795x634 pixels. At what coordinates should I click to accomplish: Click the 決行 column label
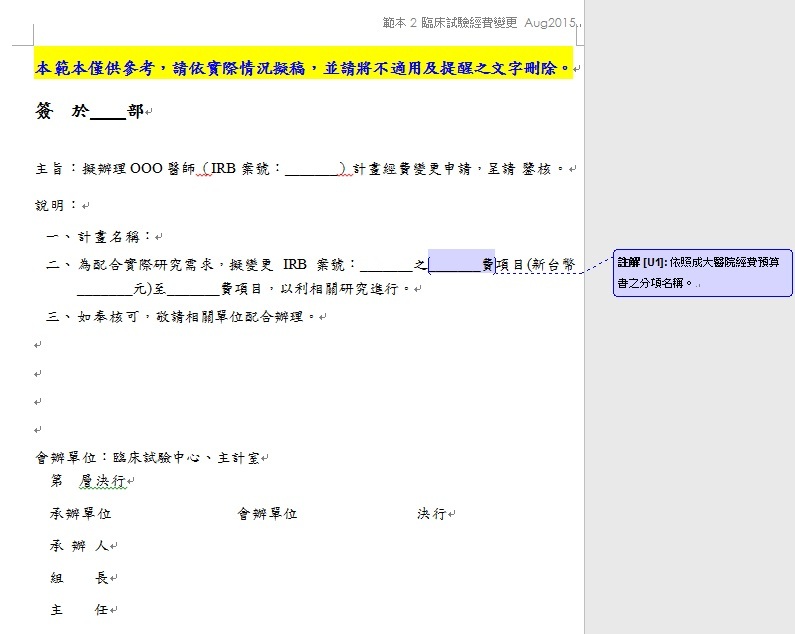tap(432, 514)
